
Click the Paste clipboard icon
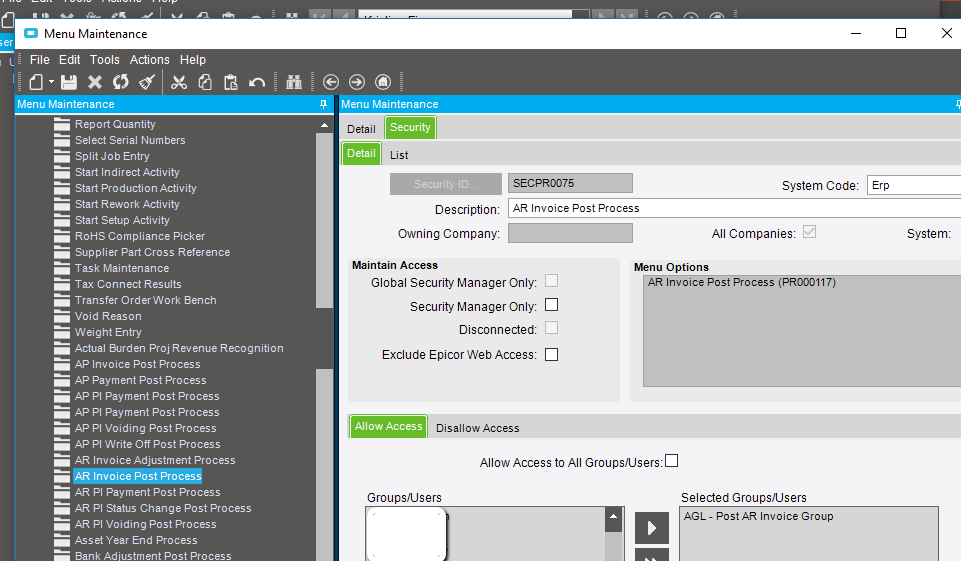click(x=230, y=82)
